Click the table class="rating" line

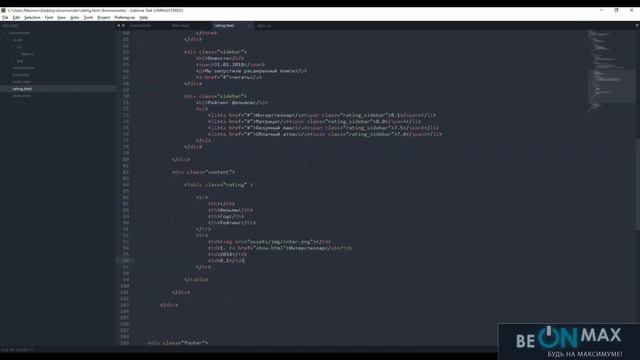point(218,184)
